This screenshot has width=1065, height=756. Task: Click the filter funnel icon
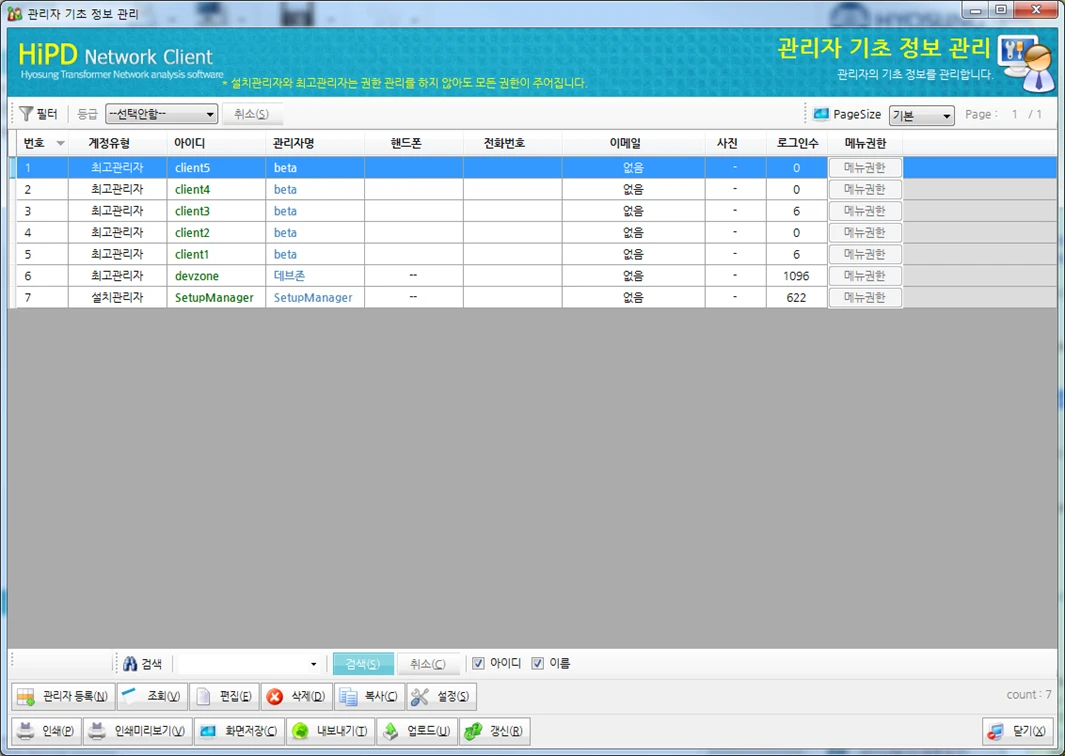tap(26, 113)
